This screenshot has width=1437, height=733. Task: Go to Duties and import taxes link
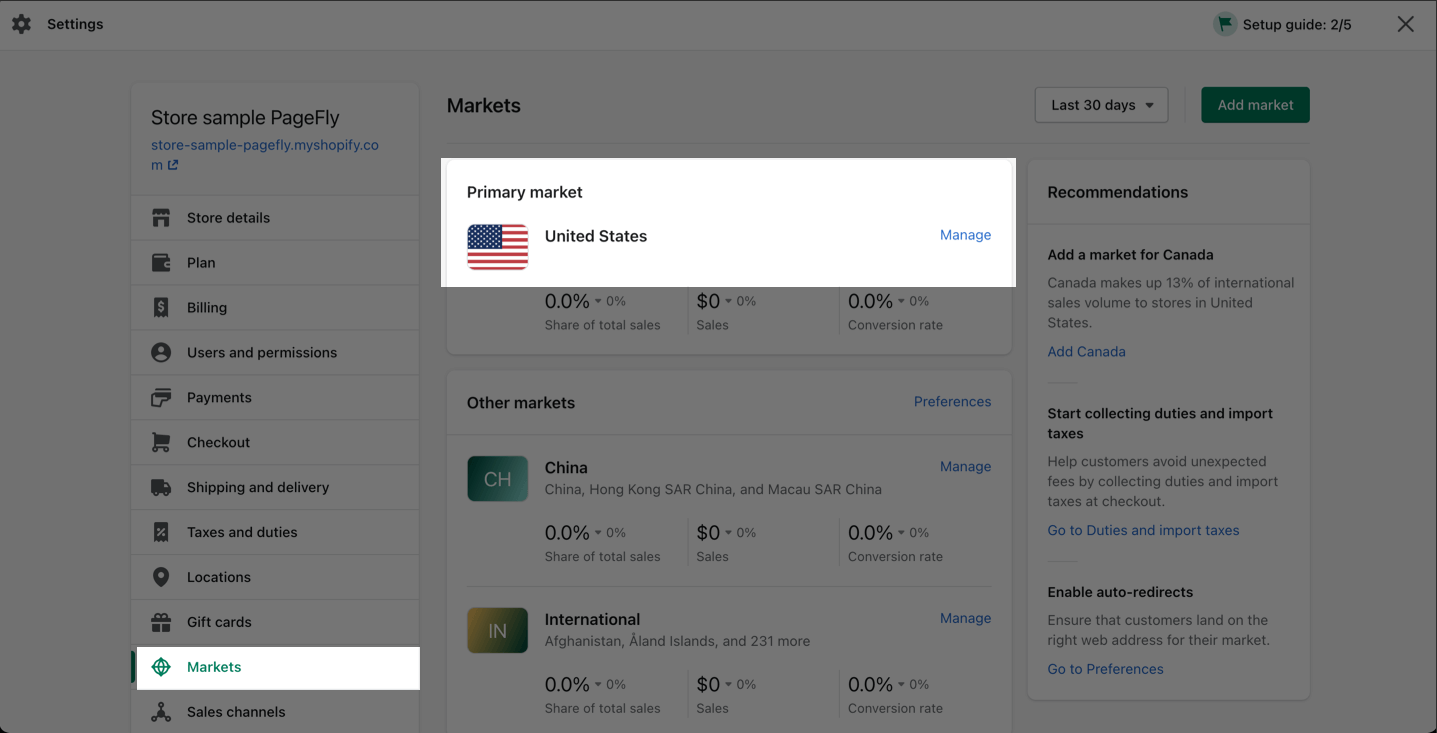(1143, 531)
